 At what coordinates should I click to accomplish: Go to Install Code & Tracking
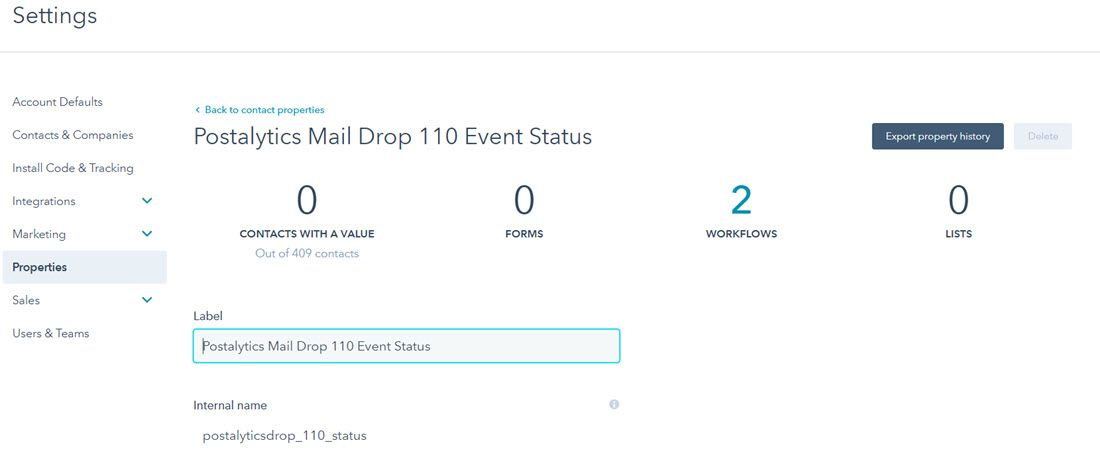(x=73, y=168)
